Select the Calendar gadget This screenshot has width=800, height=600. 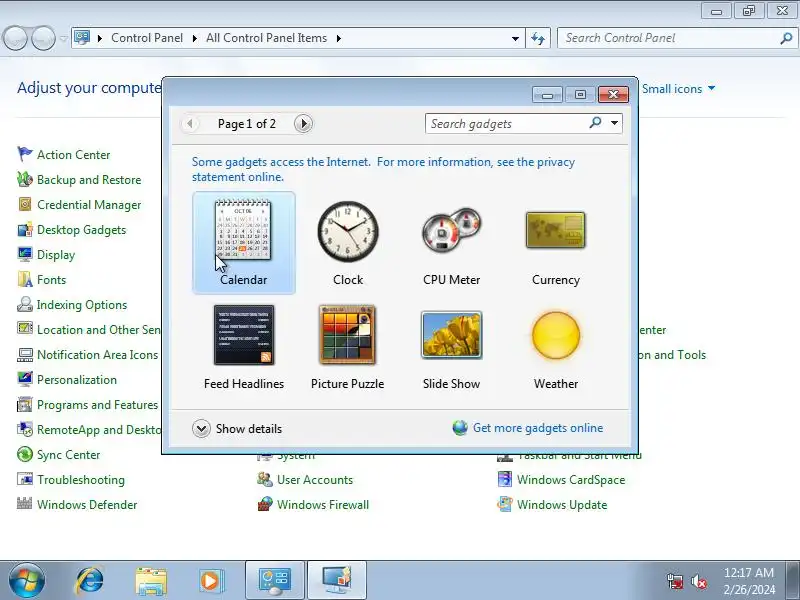click(243, 242)
